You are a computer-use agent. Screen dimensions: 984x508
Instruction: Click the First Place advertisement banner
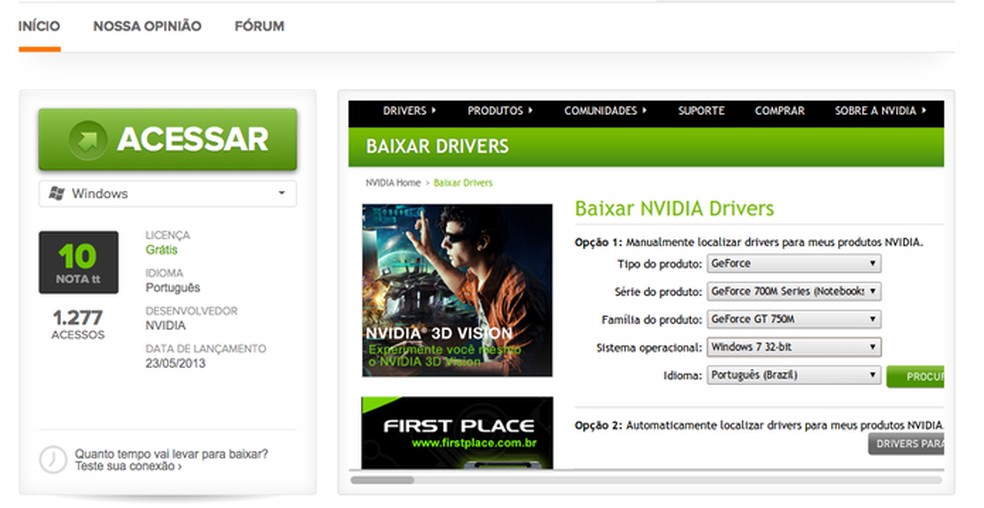tap(457, 433)
